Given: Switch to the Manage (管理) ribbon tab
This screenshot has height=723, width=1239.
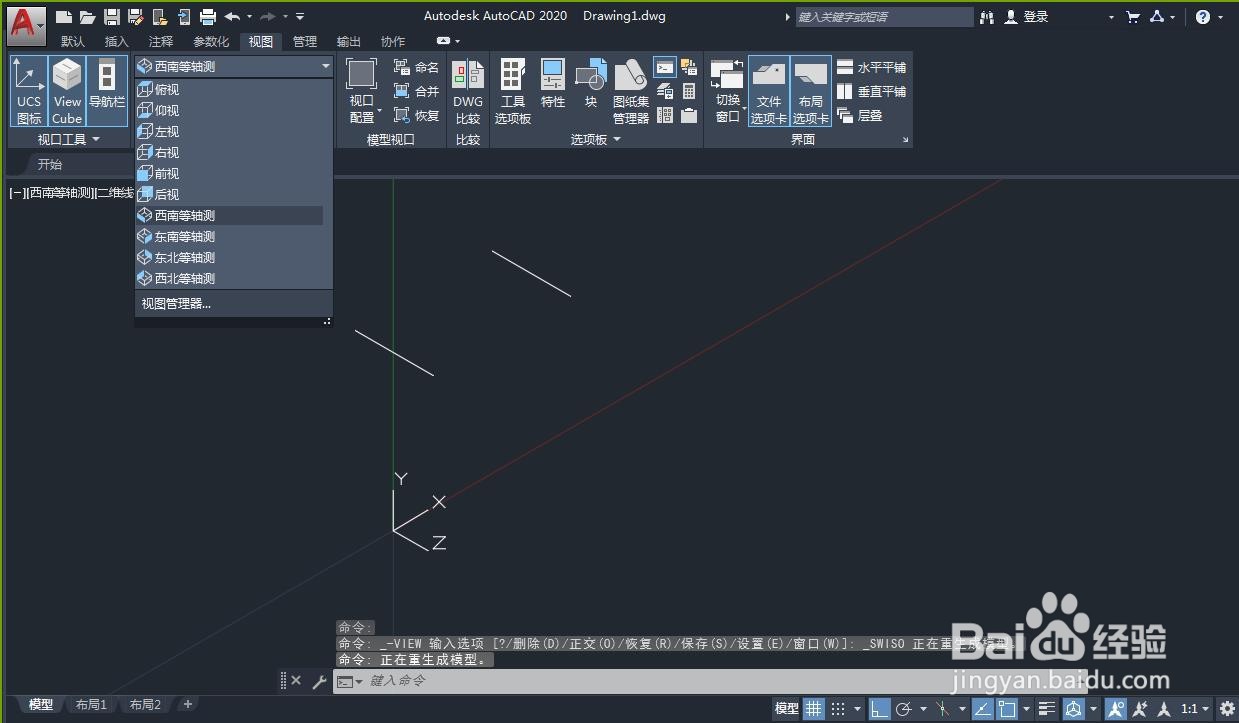Looking at the screenshot, I should [305, 41].
